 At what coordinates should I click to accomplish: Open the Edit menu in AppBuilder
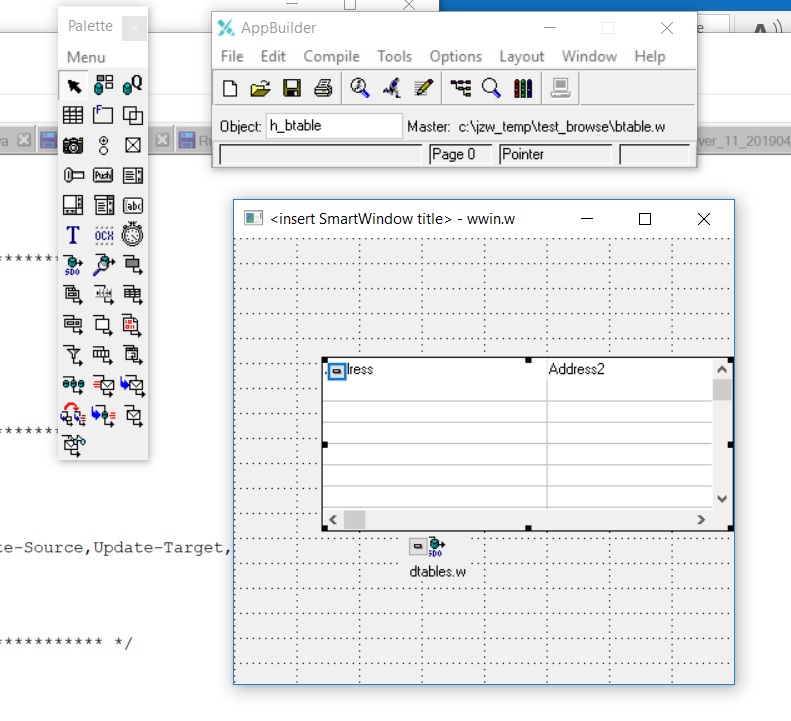point(273,56)
